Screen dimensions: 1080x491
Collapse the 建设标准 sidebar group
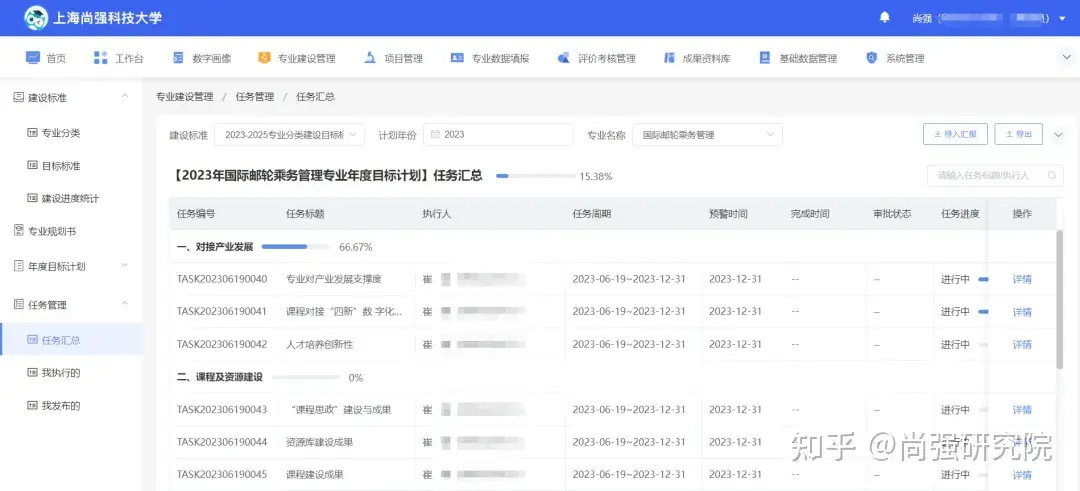125,96
